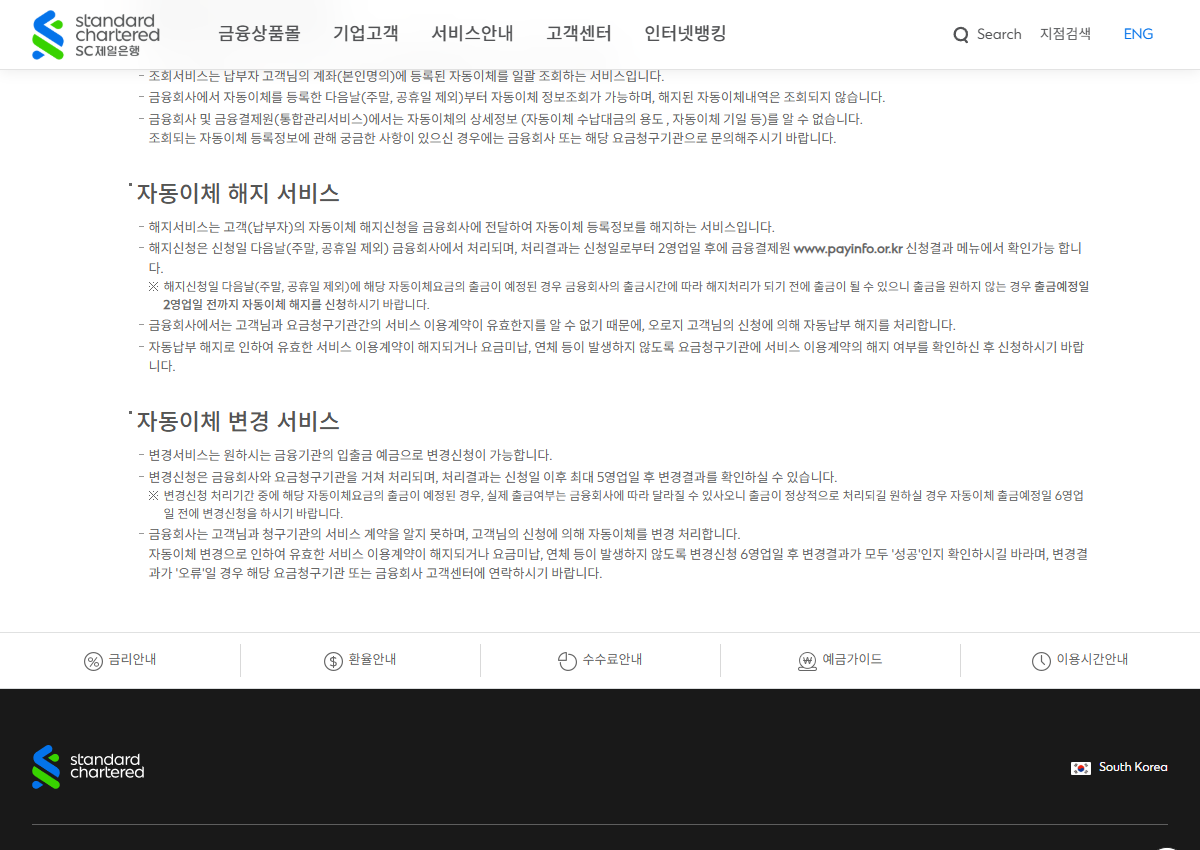
Task: Click the South Korea country label
Action: 1133,767
